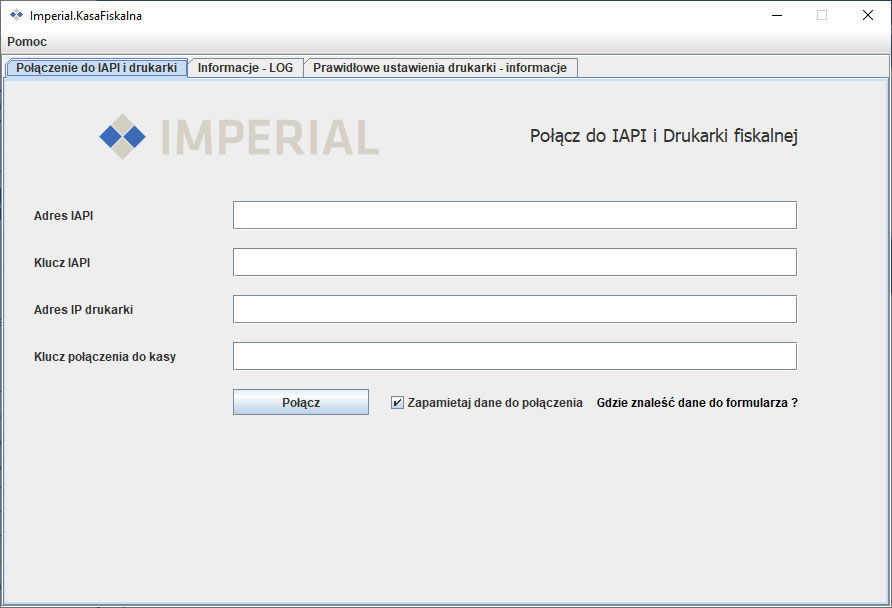892x608 pixels.
Task: Switch to Połączenie do IAPI i drukarki tab
Action: pyautogui.click(x=96, y=68)
